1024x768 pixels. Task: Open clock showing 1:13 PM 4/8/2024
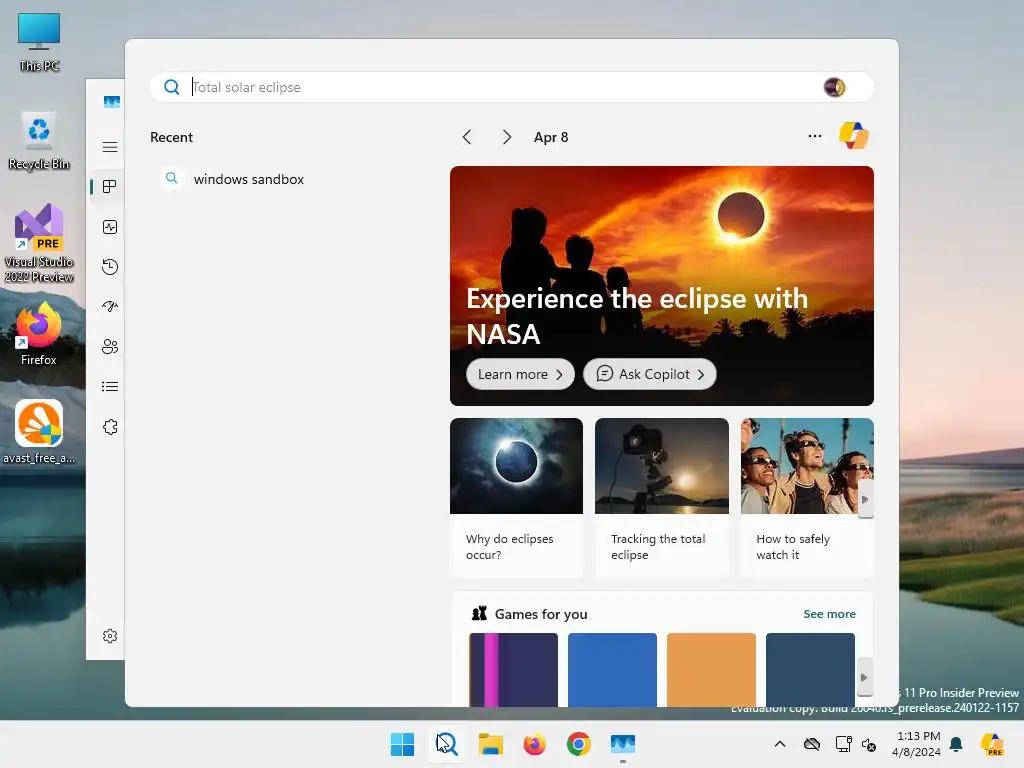tap(917, 744)
